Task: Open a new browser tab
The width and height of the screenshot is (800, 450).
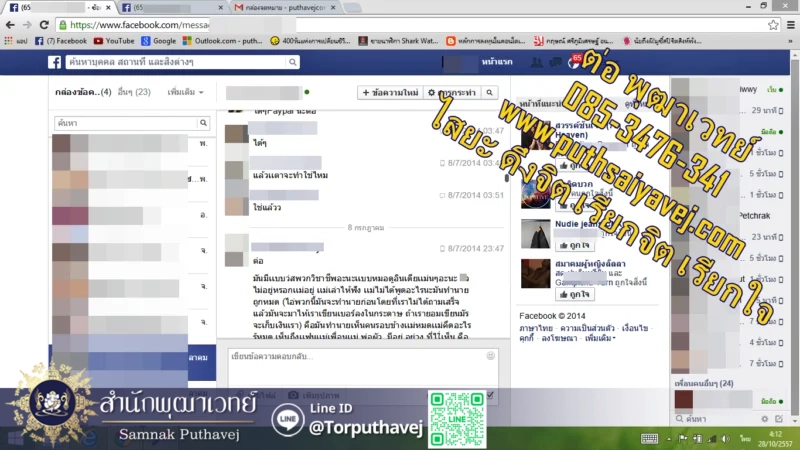Action: [x=352, y=8]
